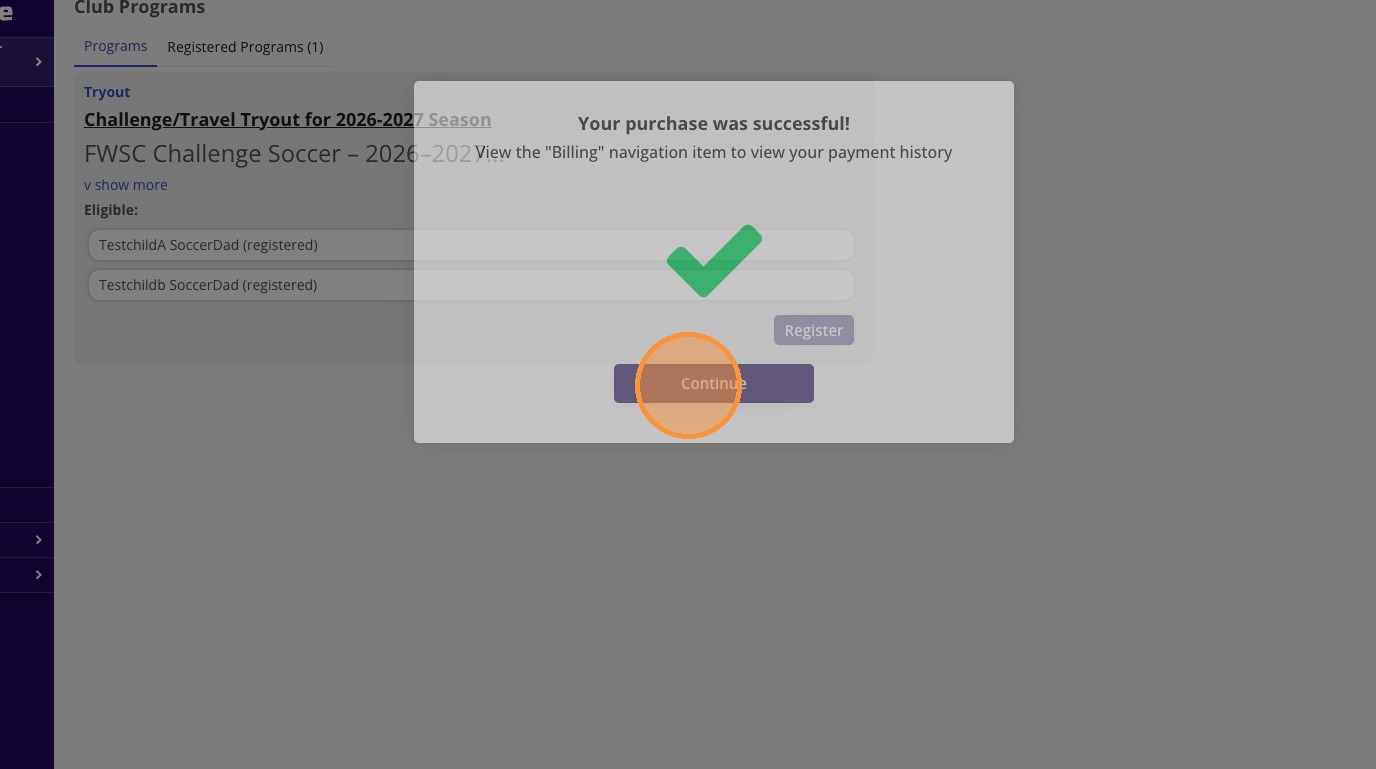Click the empty sidebar row below the top chevron
Viewport: 1376px width, 769px height.
26,105
